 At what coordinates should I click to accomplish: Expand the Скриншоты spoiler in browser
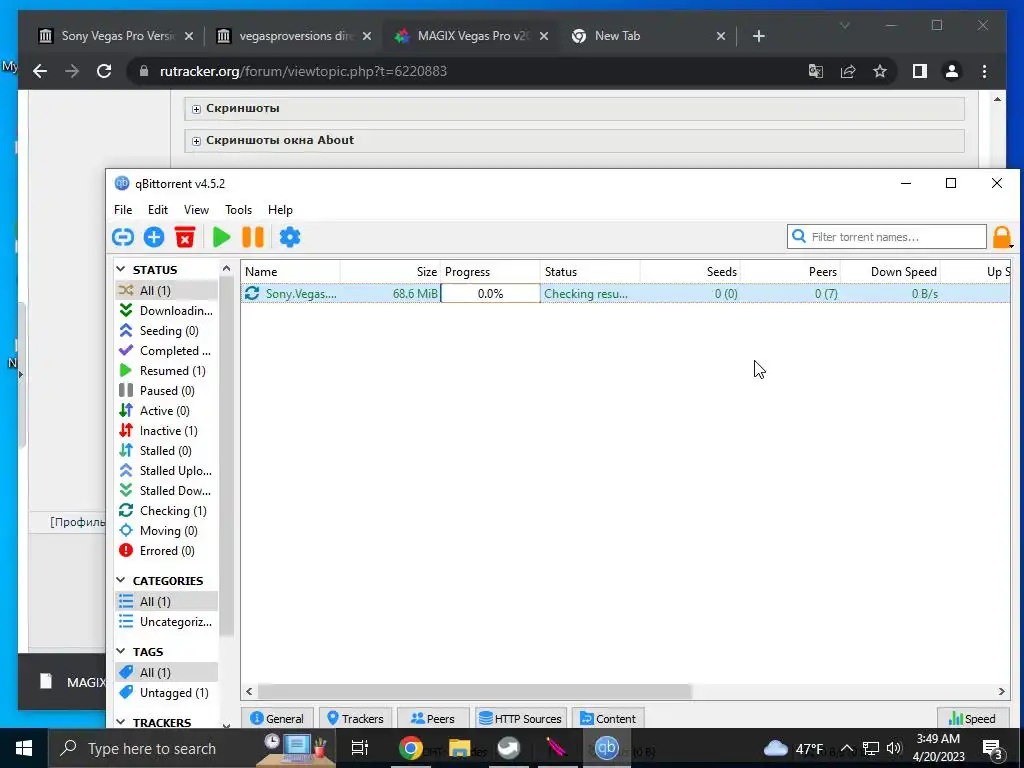point(197,109)
